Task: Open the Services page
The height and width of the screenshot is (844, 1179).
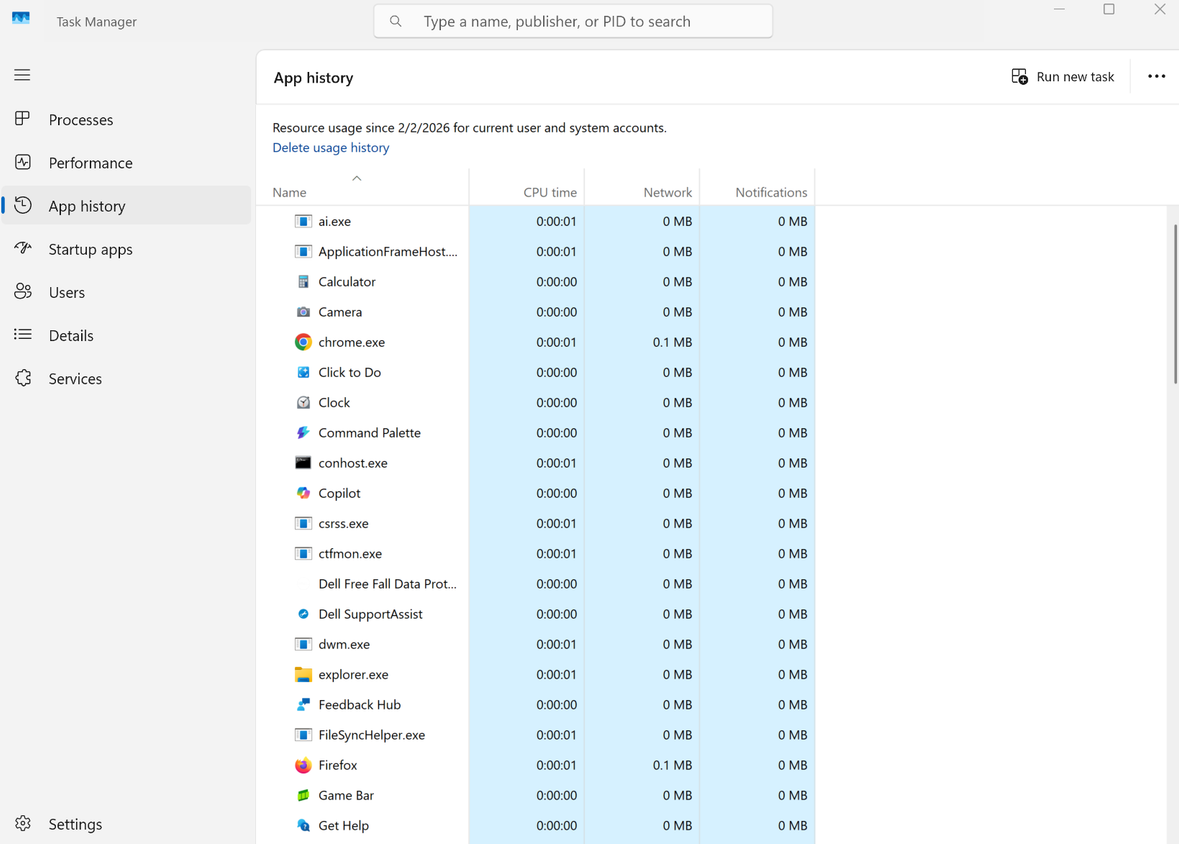Action: click(126, 378)
